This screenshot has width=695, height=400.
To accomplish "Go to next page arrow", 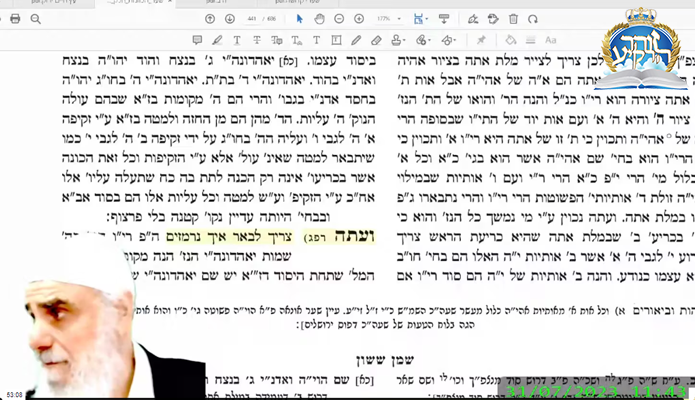I will (x=228, y=19).
